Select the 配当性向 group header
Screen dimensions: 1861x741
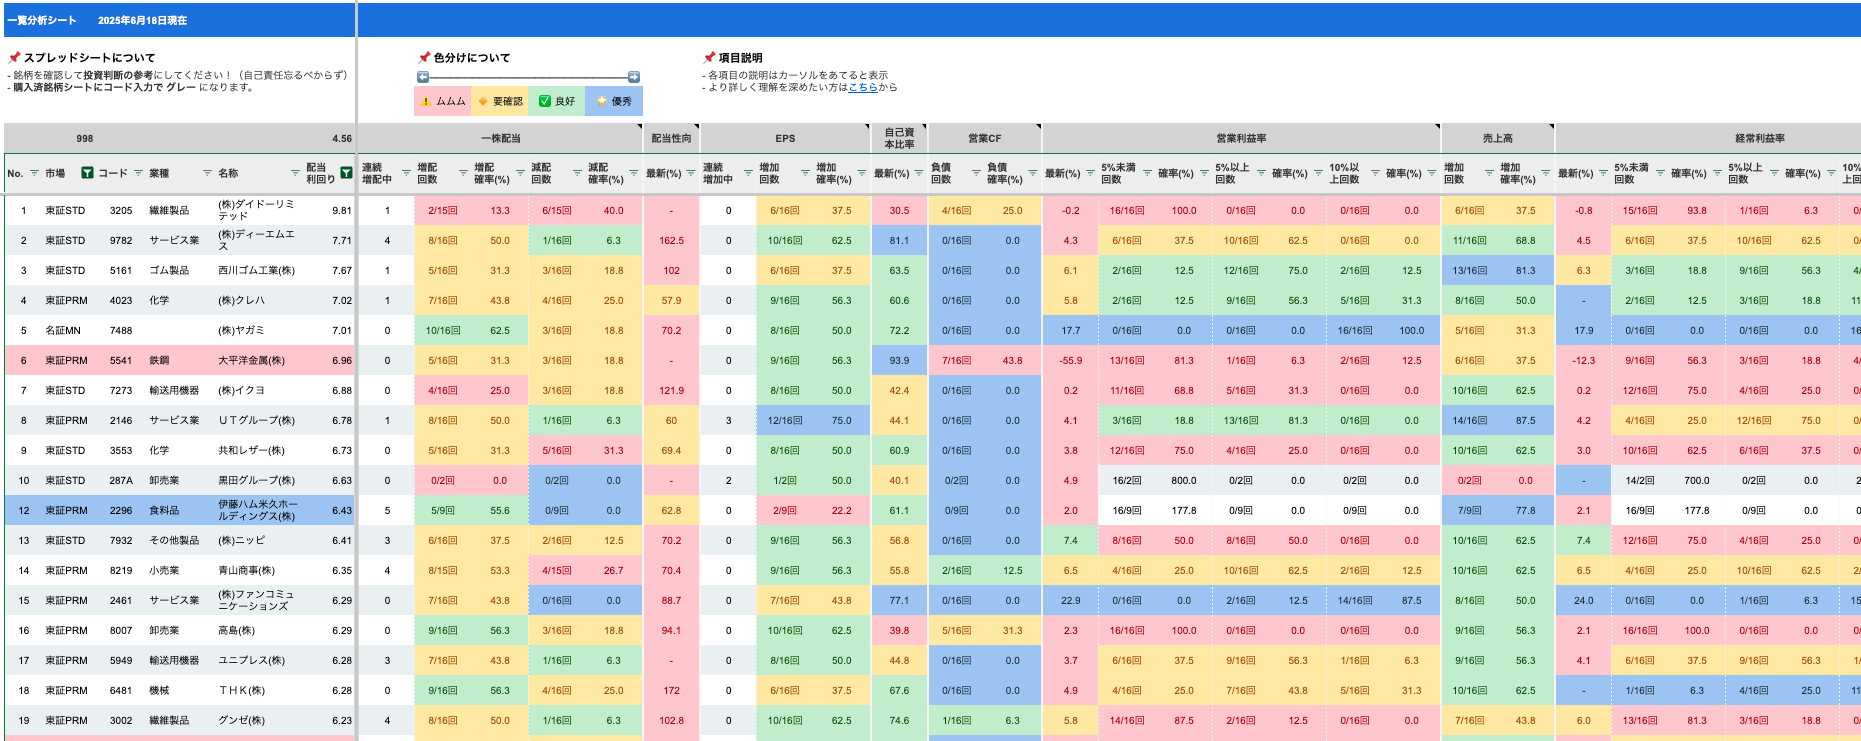671,138
